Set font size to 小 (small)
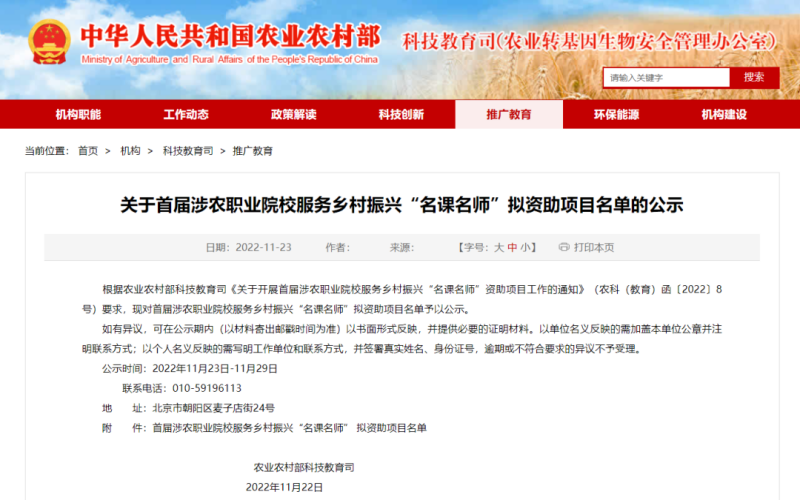800x500 pixels. (x=526, y=247)
